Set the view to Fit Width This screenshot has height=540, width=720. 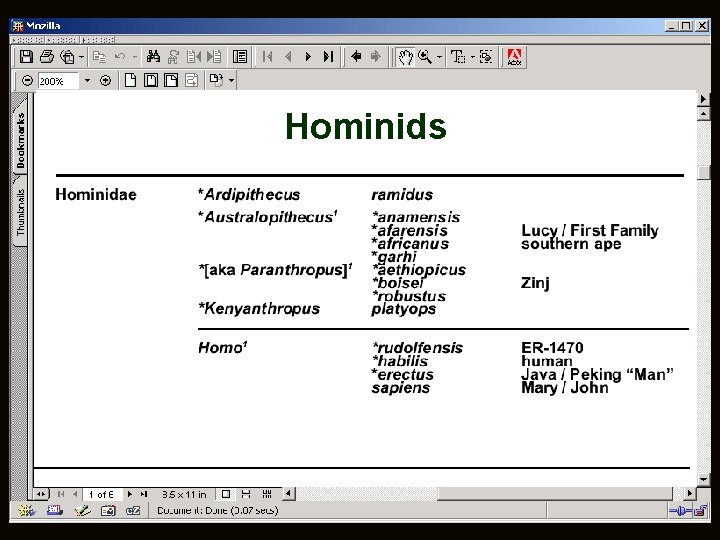pos(171,80)
